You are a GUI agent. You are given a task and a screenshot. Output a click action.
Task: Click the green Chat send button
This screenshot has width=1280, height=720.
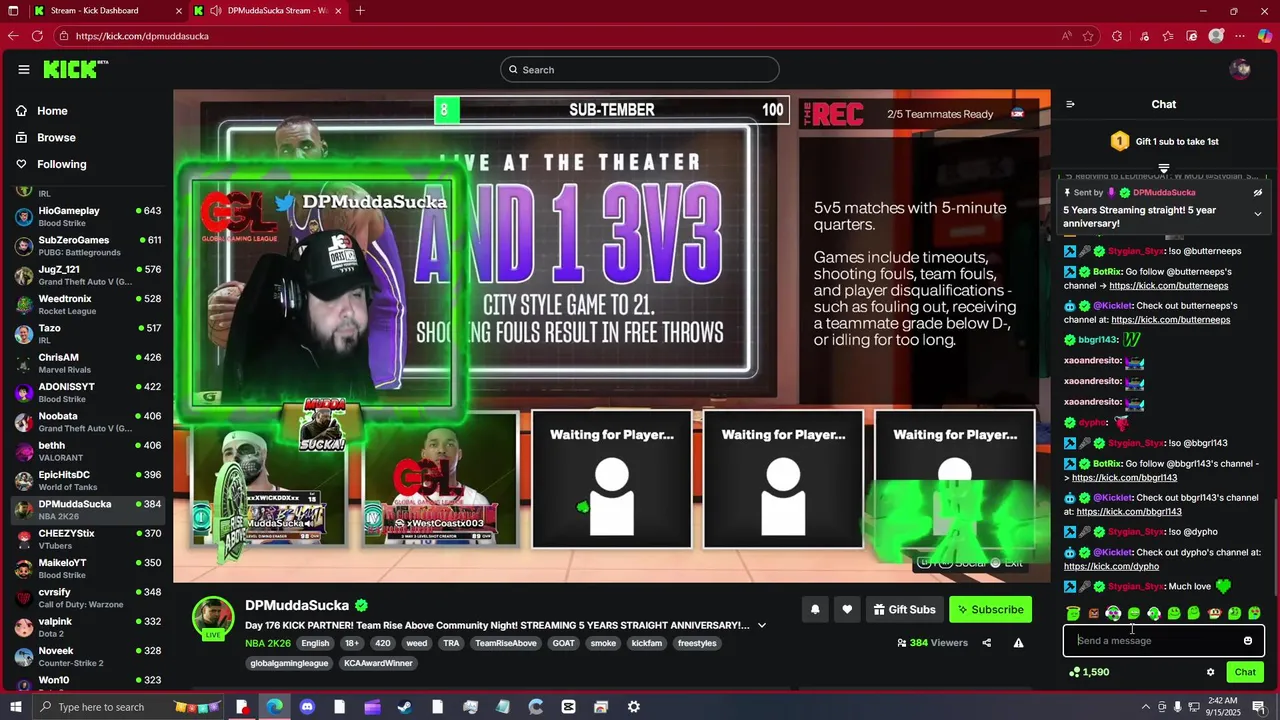click(x=1245, y=672)
